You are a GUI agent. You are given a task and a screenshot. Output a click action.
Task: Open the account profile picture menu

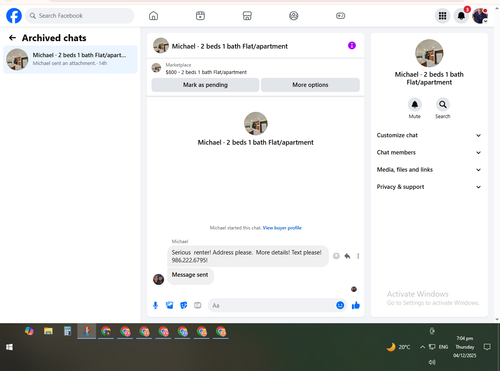(x=480, y=16)
